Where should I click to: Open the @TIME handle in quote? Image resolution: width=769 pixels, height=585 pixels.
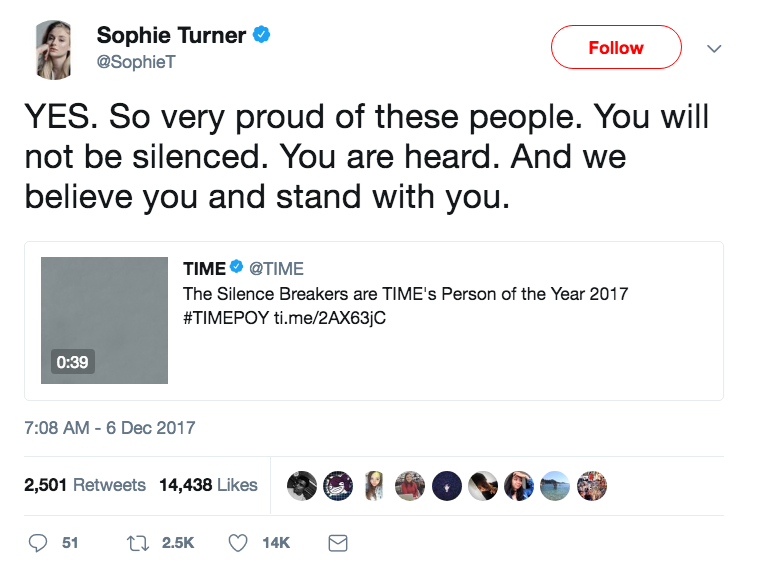[276, 268]
